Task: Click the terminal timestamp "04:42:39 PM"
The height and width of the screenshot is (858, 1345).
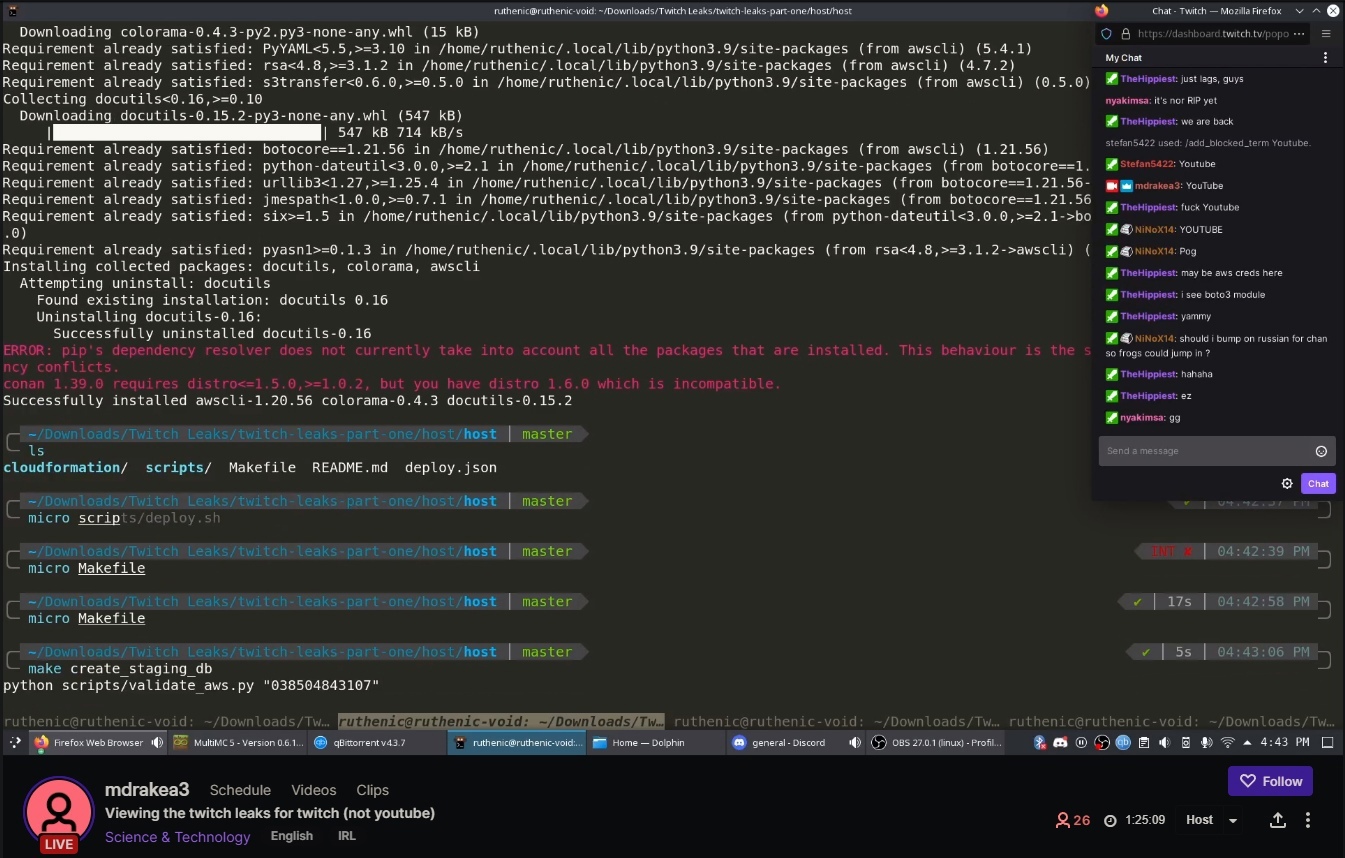Action: (1263, 551)
